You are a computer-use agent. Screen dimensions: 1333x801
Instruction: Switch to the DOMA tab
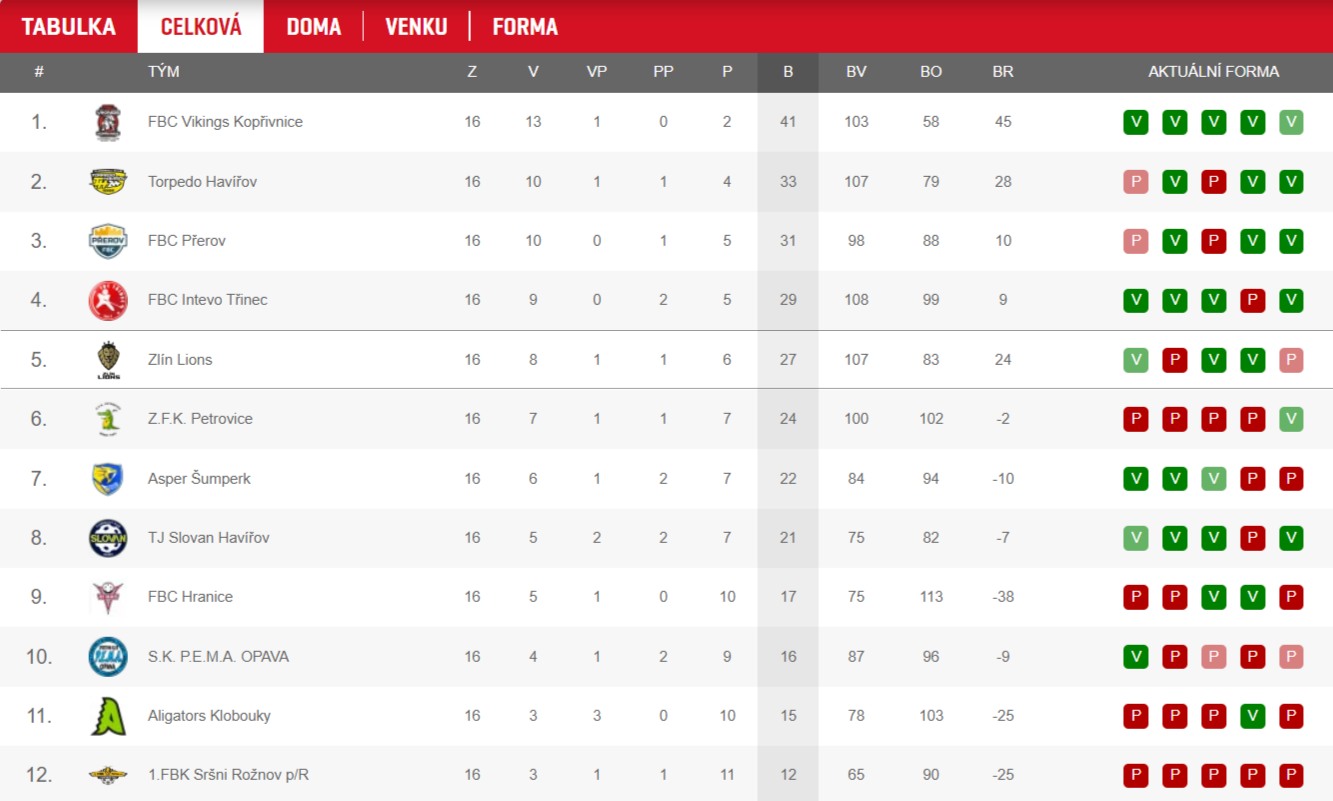314,27
